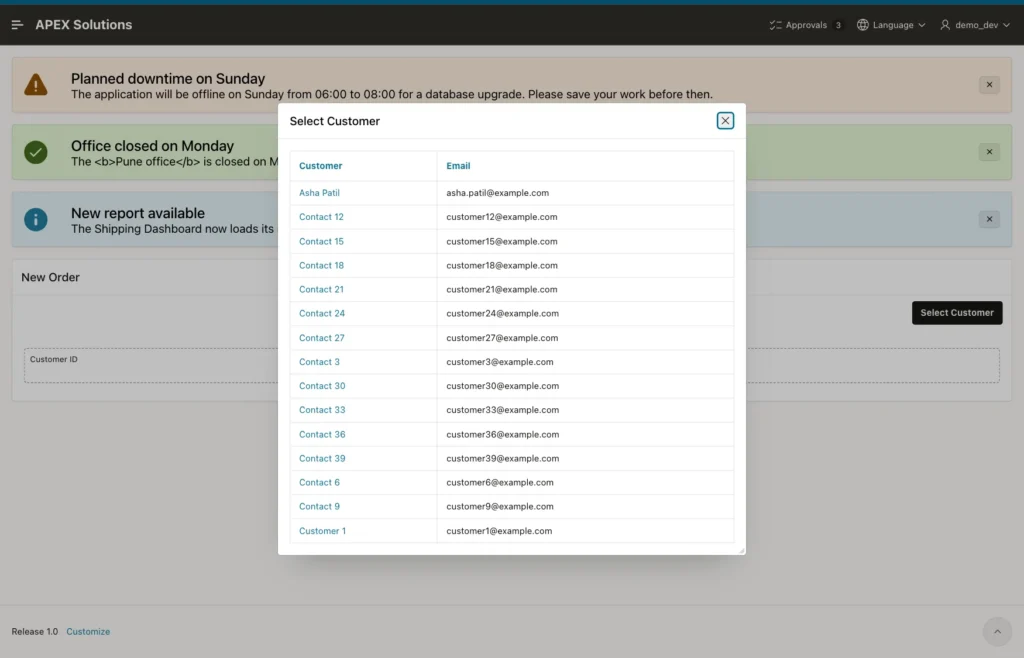
Task: Click email customer3@example.com
Action: tap(500, 362)
